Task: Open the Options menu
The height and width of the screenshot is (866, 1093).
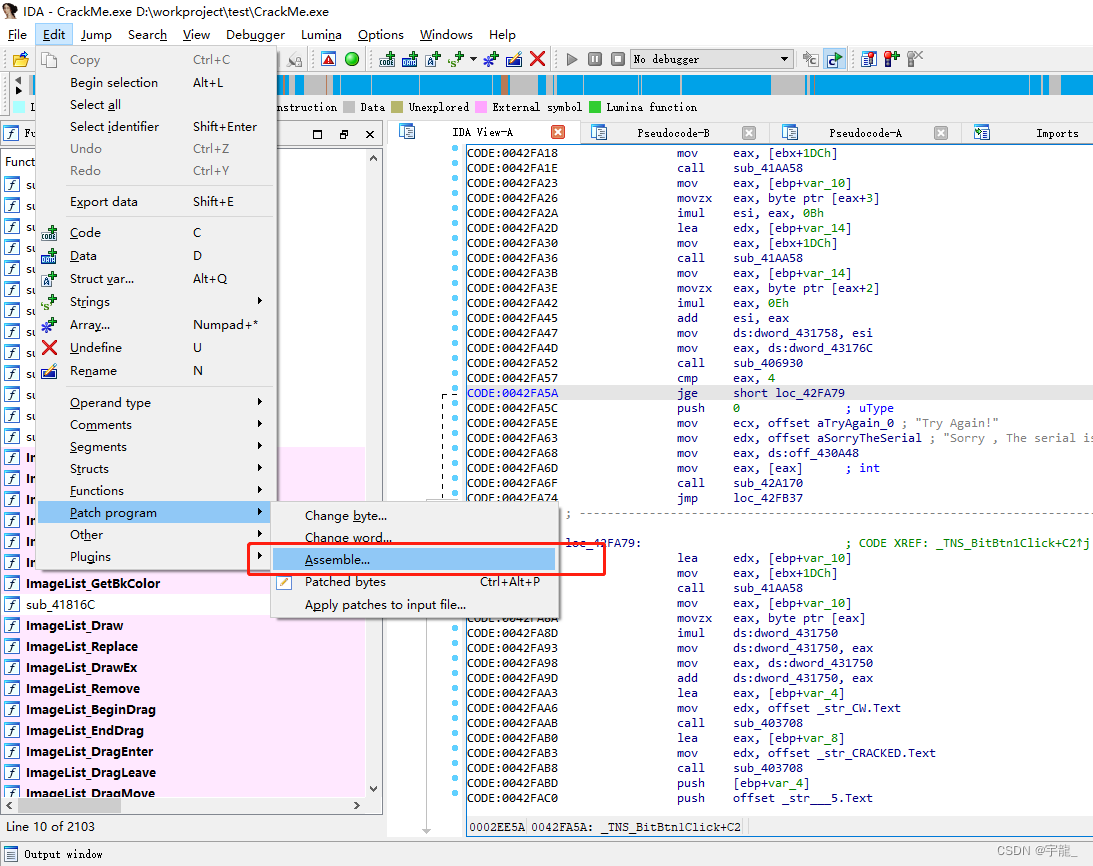Action: [381, 35]
